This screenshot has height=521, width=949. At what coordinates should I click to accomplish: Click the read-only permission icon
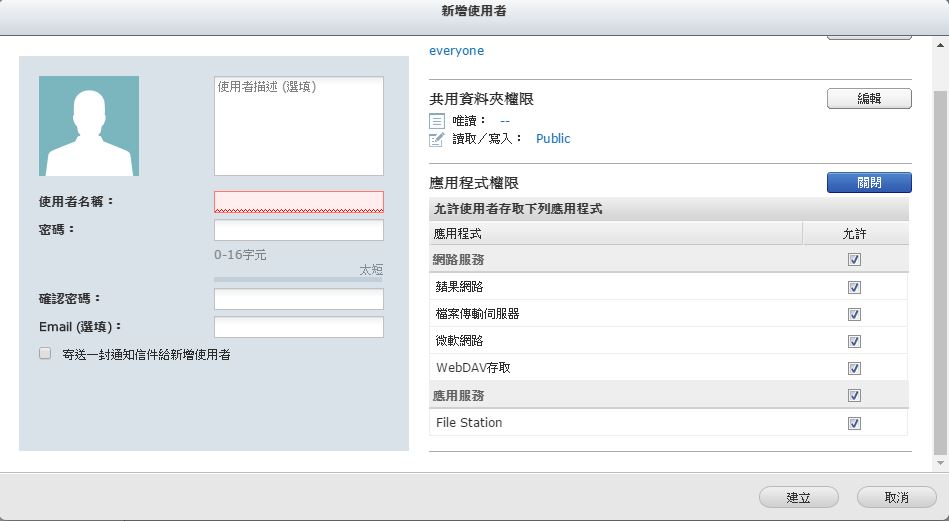coord(437,121)
